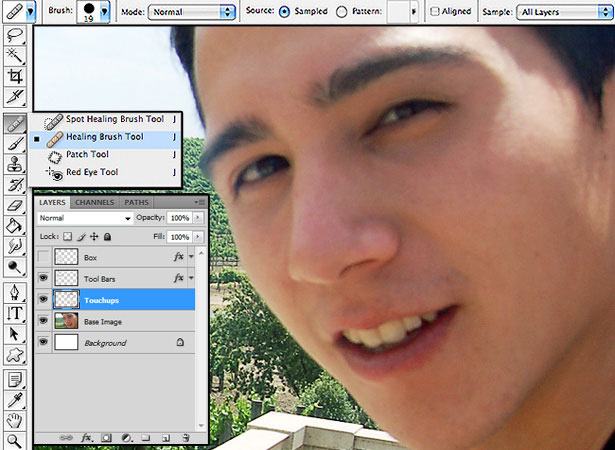The height and width of the screenshot is (450, 615).
Task: Choose Spot Healing Brush Tool
Action: 105,119
